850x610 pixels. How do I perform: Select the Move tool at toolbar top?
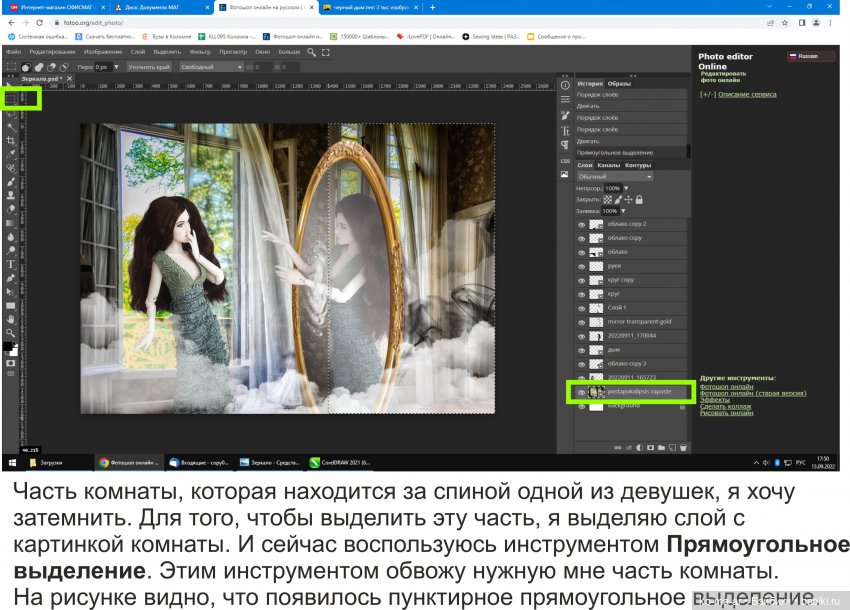point(9,80)
